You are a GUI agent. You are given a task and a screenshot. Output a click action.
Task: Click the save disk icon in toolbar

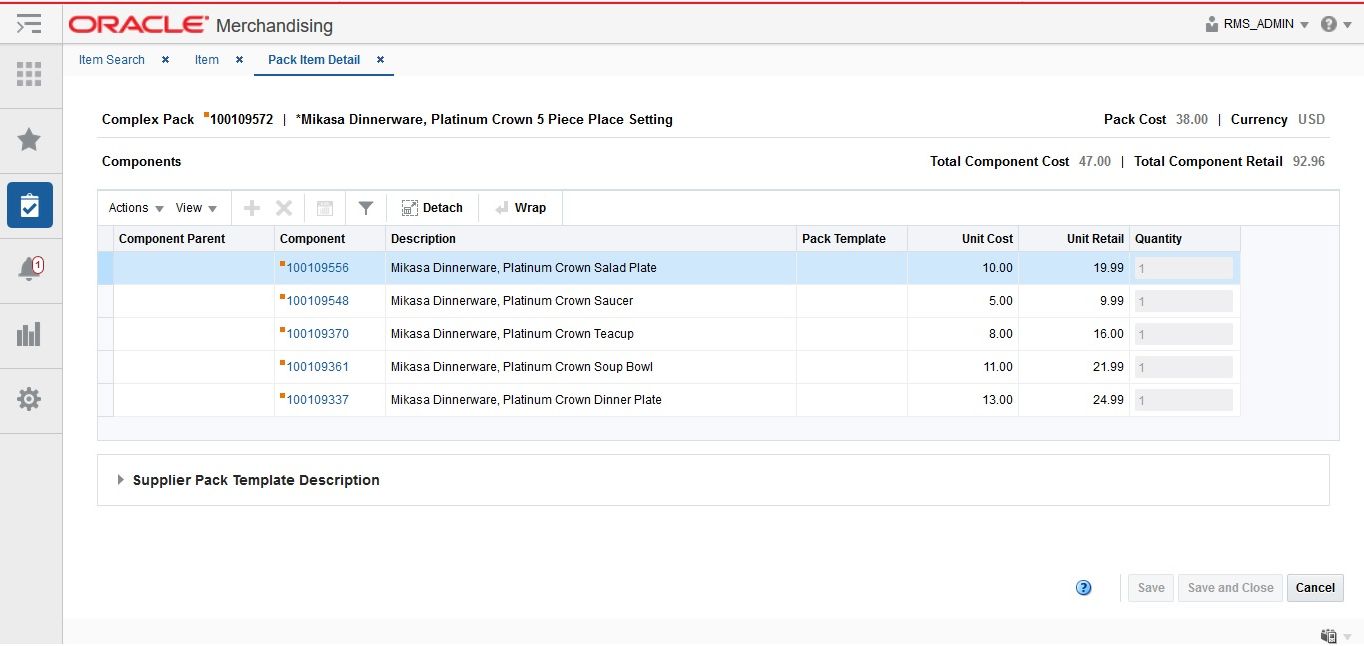(x=325, y=208)
